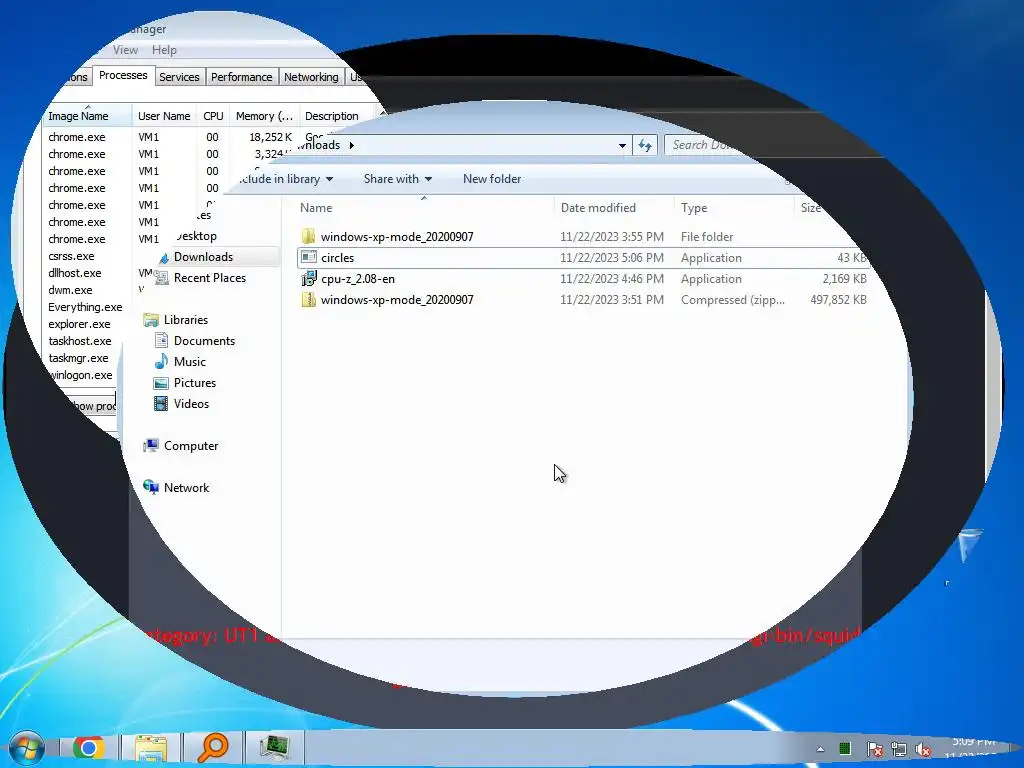Click the cpu-z_2.08-en installer icon

[308, 279]
